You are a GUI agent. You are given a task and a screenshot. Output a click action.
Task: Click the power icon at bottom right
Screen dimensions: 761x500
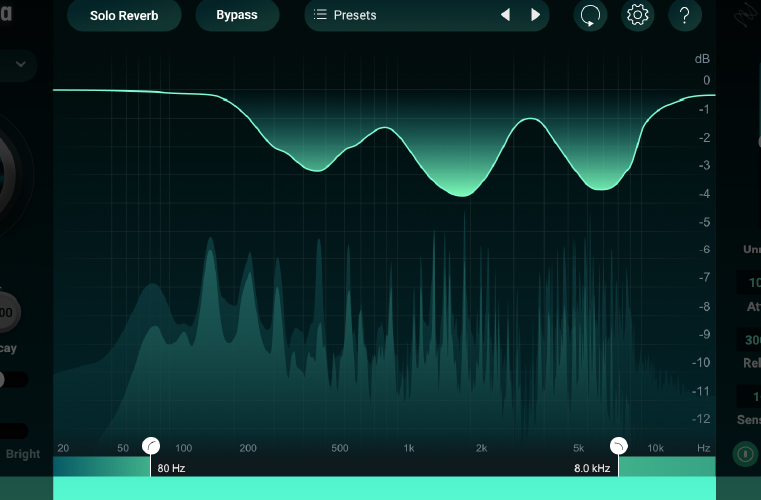point(745,454)
